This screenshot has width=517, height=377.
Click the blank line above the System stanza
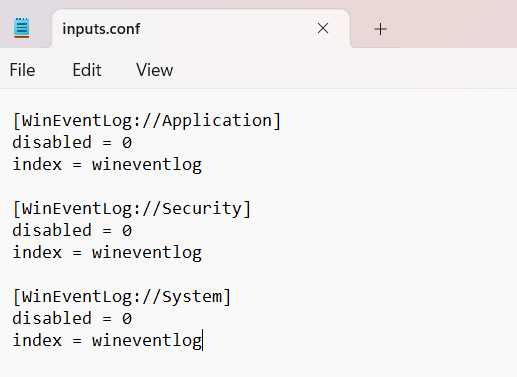258,274
